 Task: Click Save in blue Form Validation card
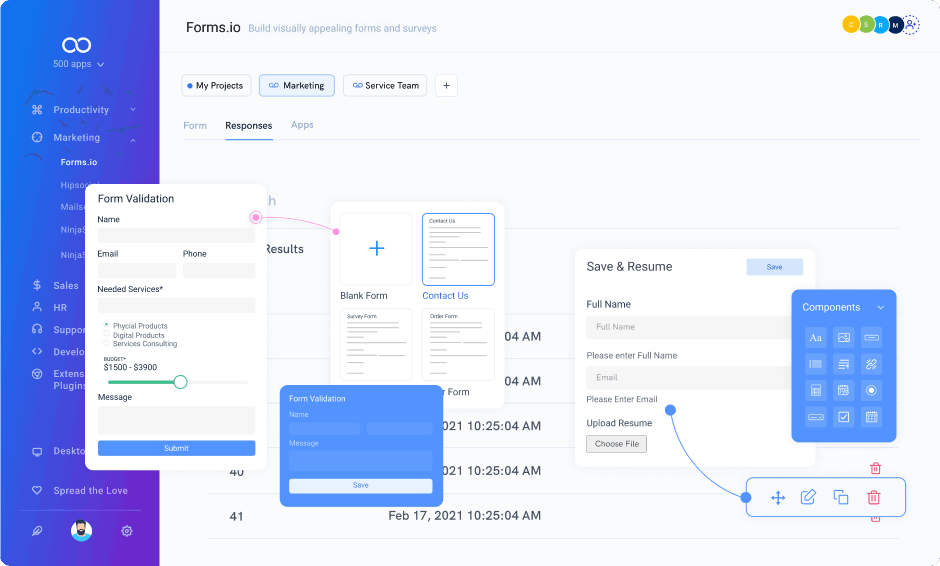point(361,486)
